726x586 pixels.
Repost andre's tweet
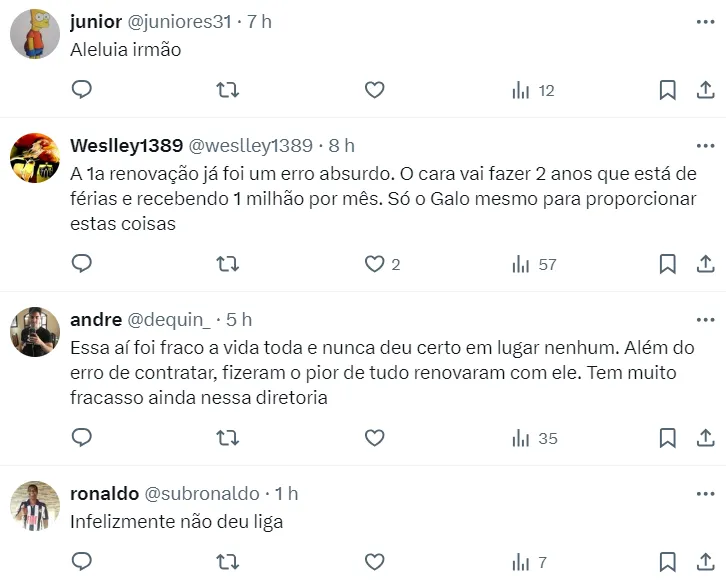pos(228,438)
